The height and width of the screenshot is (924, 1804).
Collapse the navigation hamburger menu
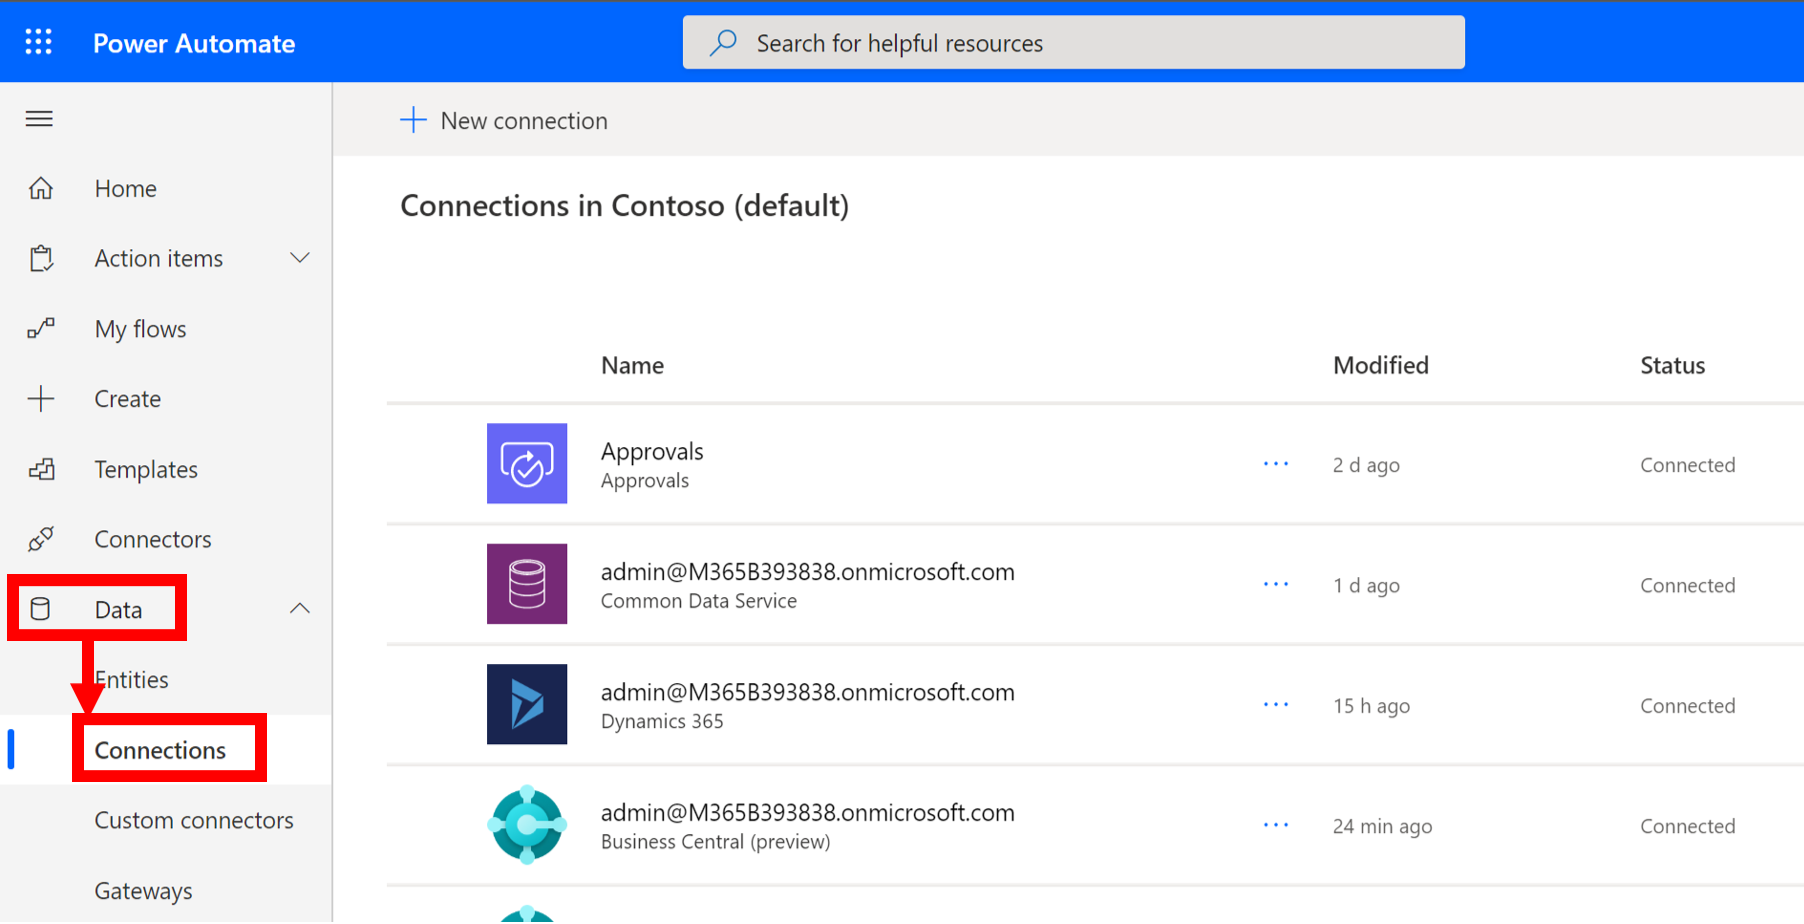(x=39, y=119)
